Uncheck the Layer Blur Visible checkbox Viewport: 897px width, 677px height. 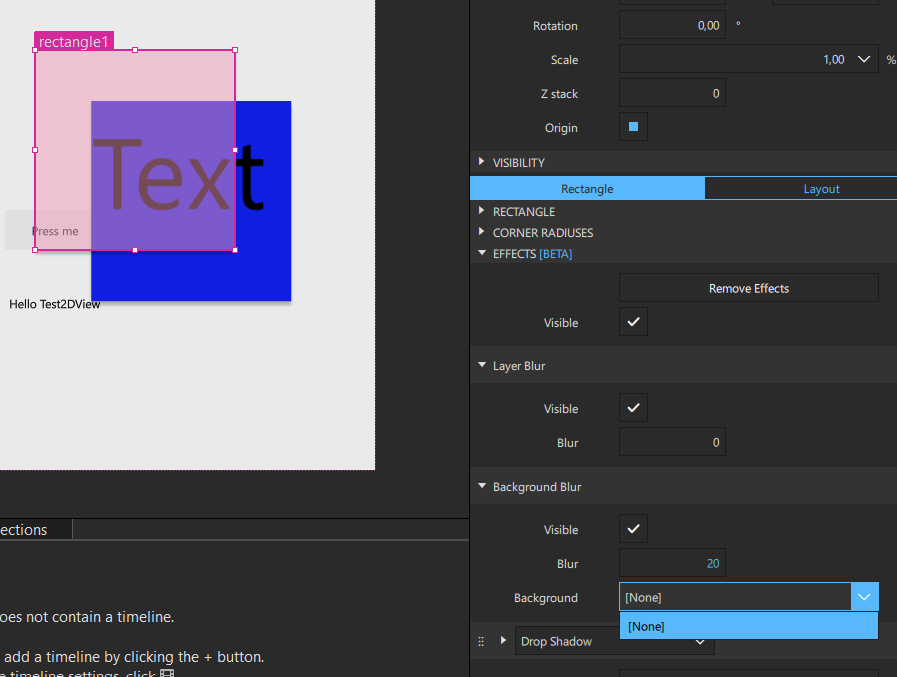pos(633,408)
